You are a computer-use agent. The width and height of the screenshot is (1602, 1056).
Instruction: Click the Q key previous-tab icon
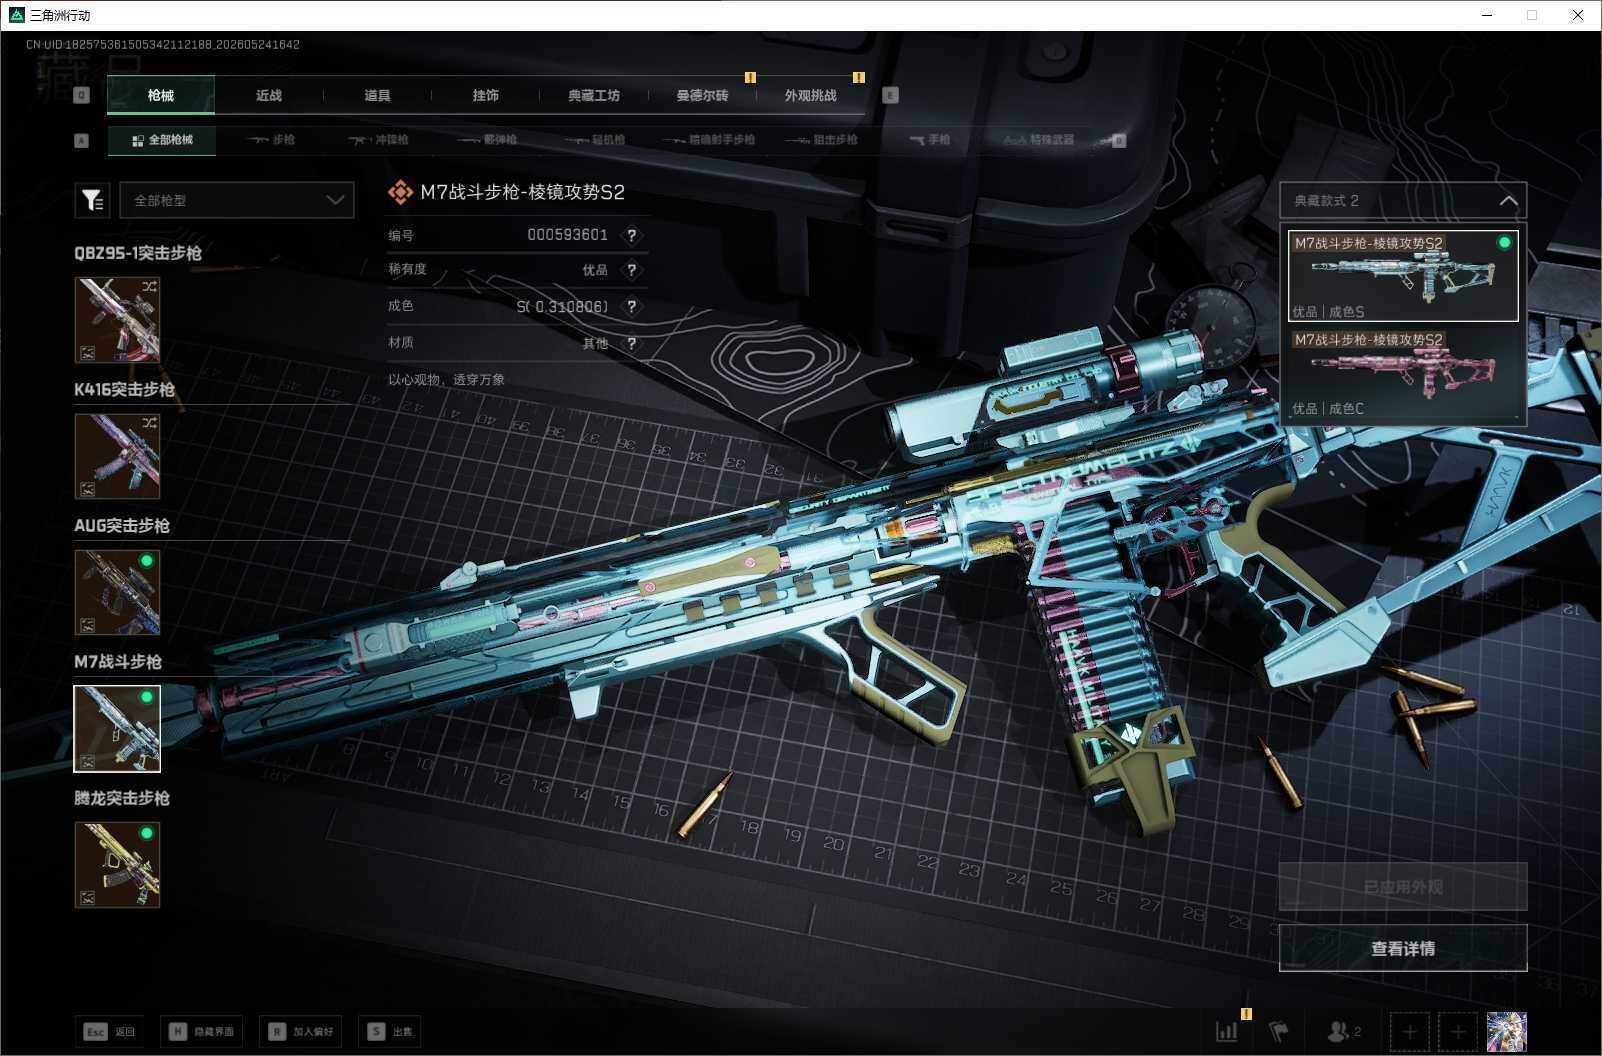(82, 95)
